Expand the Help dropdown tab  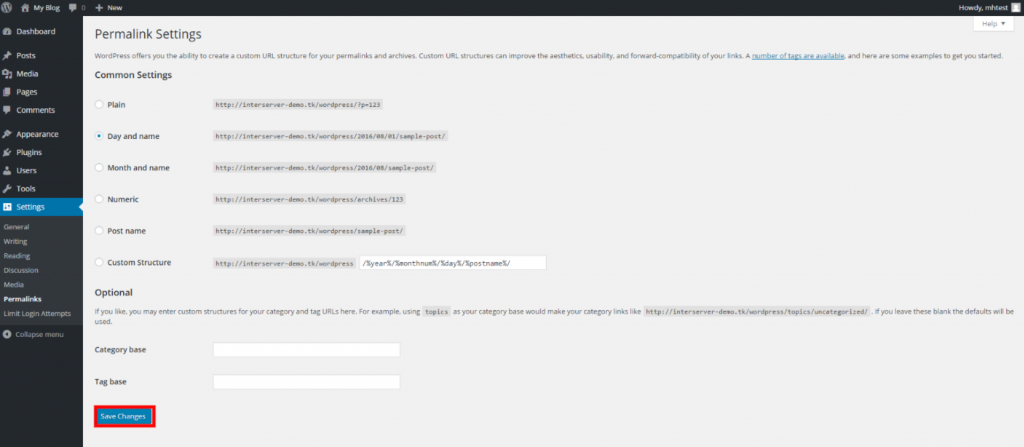pos(994,24)
